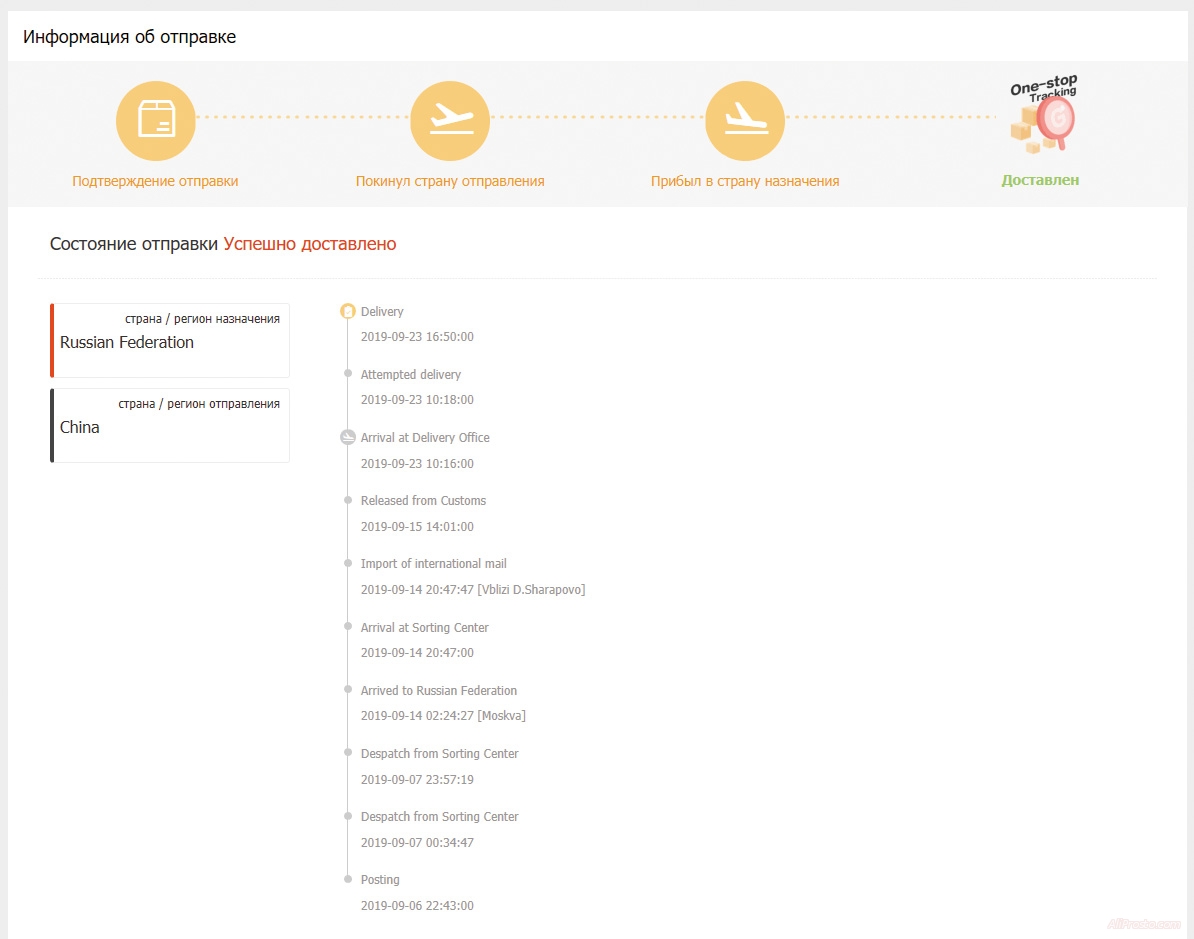1194x939 pixels.
Task: Click the package box confirmation icon
Action: (x=155, y=120)
